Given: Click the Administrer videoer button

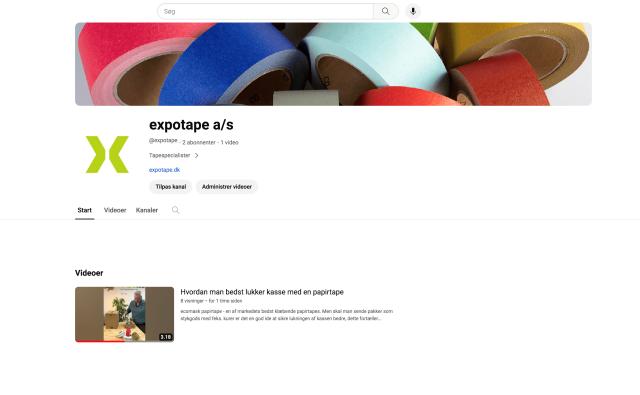Looking at the screenshot, I should click(227, 187).
